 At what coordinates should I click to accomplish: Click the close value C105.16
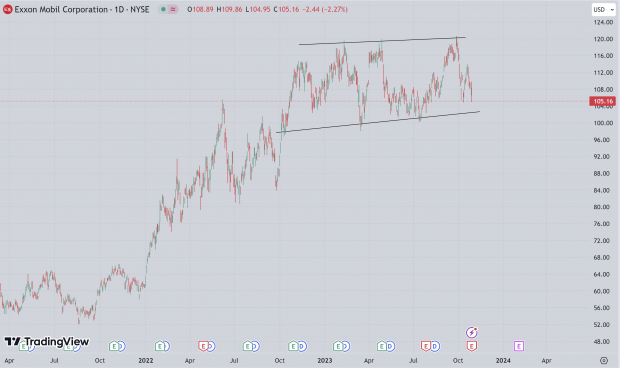point(286,9)
